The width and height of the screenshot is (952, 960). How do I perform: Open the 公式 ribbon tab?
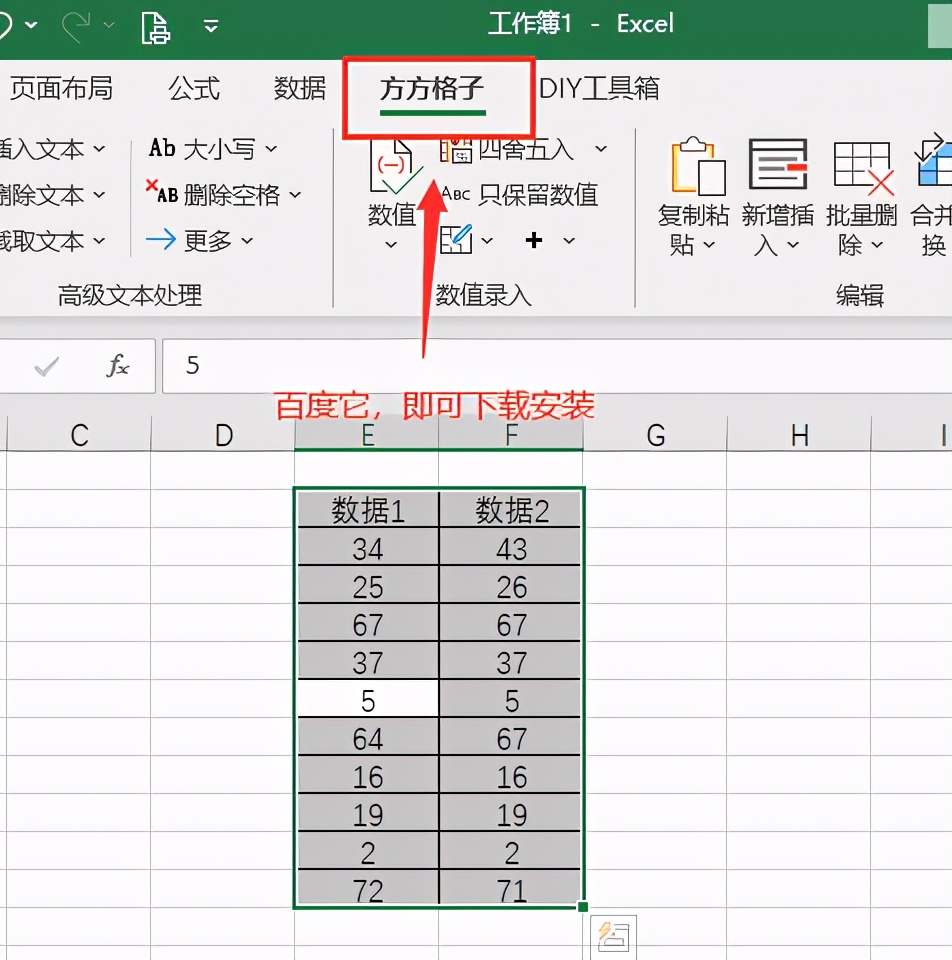(194, 89)
